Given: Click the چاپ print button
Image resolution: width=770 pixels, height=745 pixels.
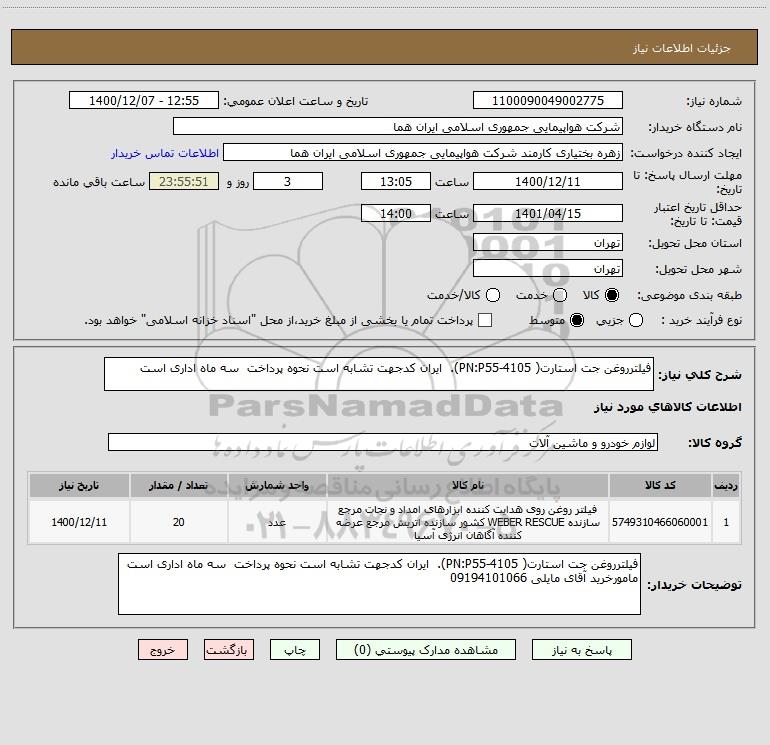Looking at the screenshot, I should click(295, 650).
